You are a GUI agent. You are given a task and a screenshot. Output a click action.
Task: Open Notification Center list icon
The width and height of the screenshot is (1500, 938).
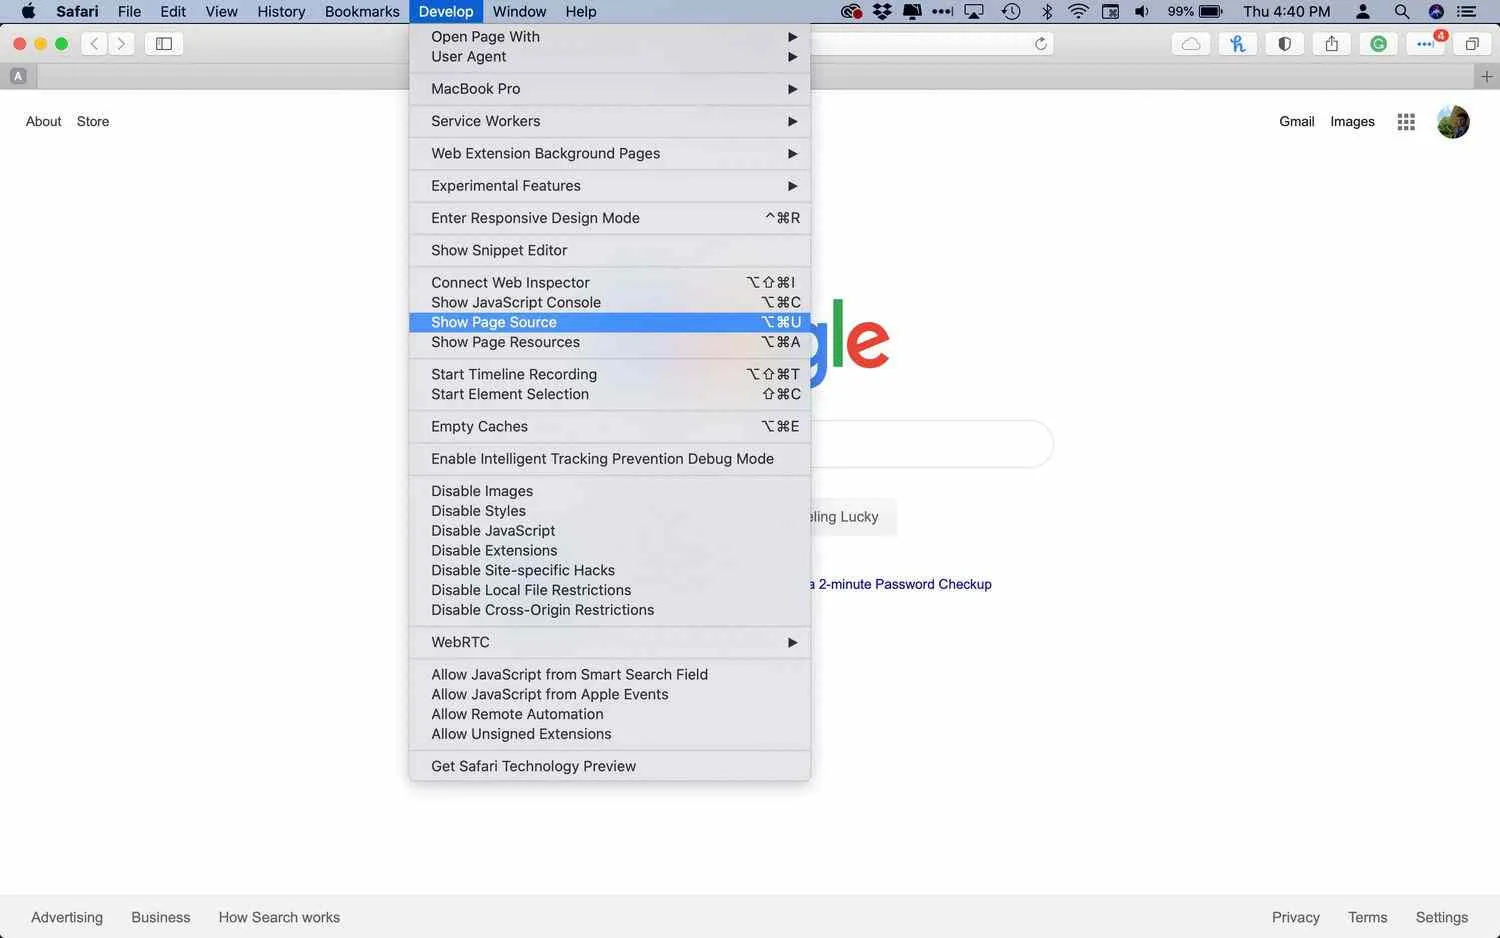(1467, 12)
